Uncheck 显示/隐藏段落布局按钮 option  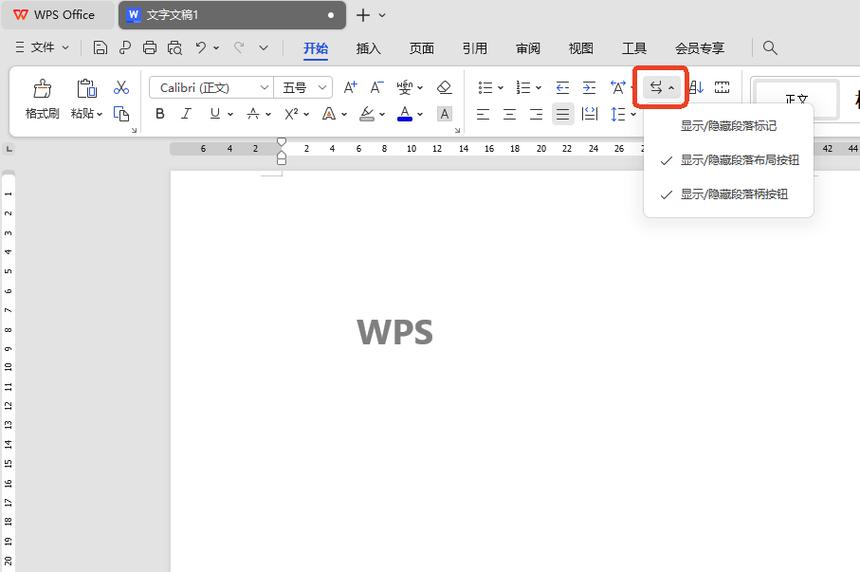coord(728,160)
